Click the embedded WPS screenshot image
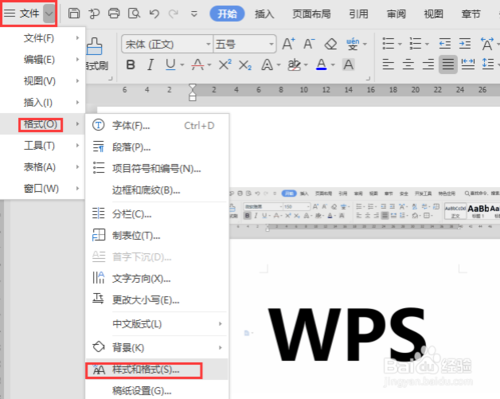 tap(365, 293)
